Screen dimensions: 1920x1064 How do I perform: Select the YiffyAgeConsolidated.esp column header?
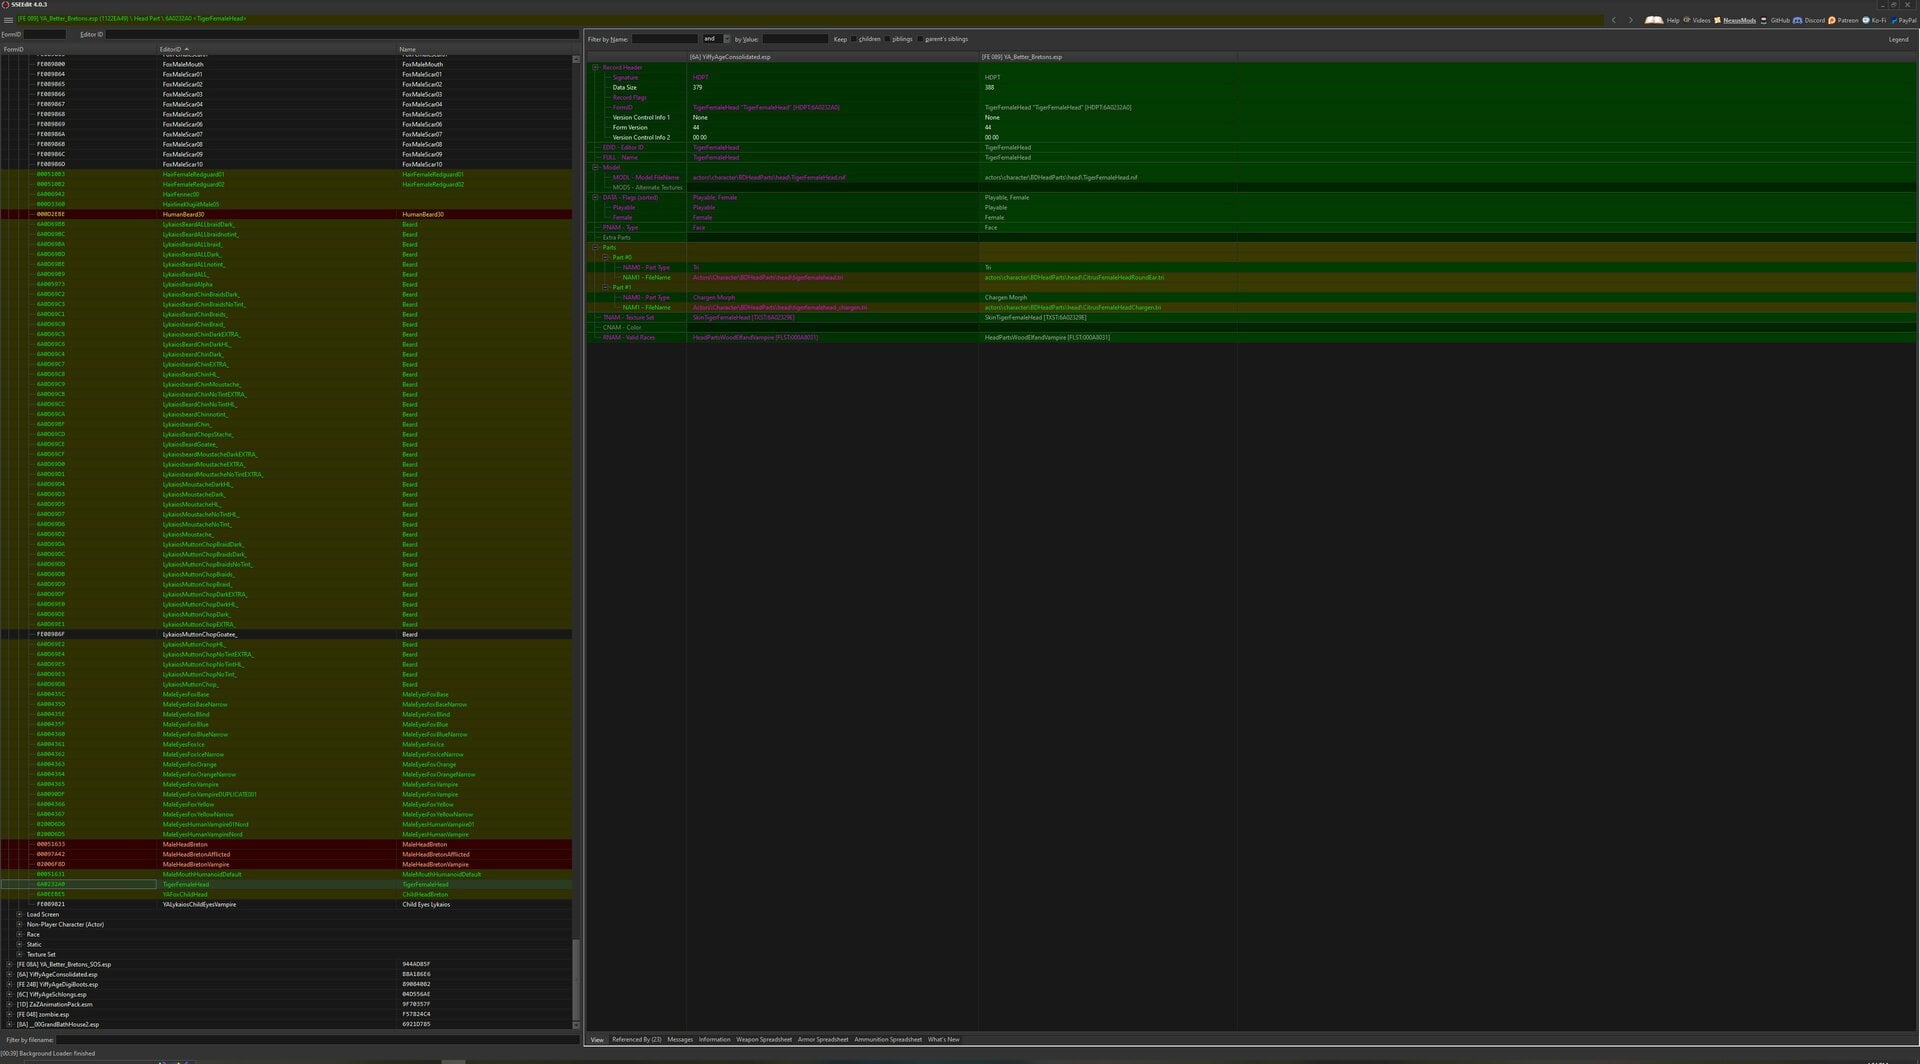(x=832, y=57)
